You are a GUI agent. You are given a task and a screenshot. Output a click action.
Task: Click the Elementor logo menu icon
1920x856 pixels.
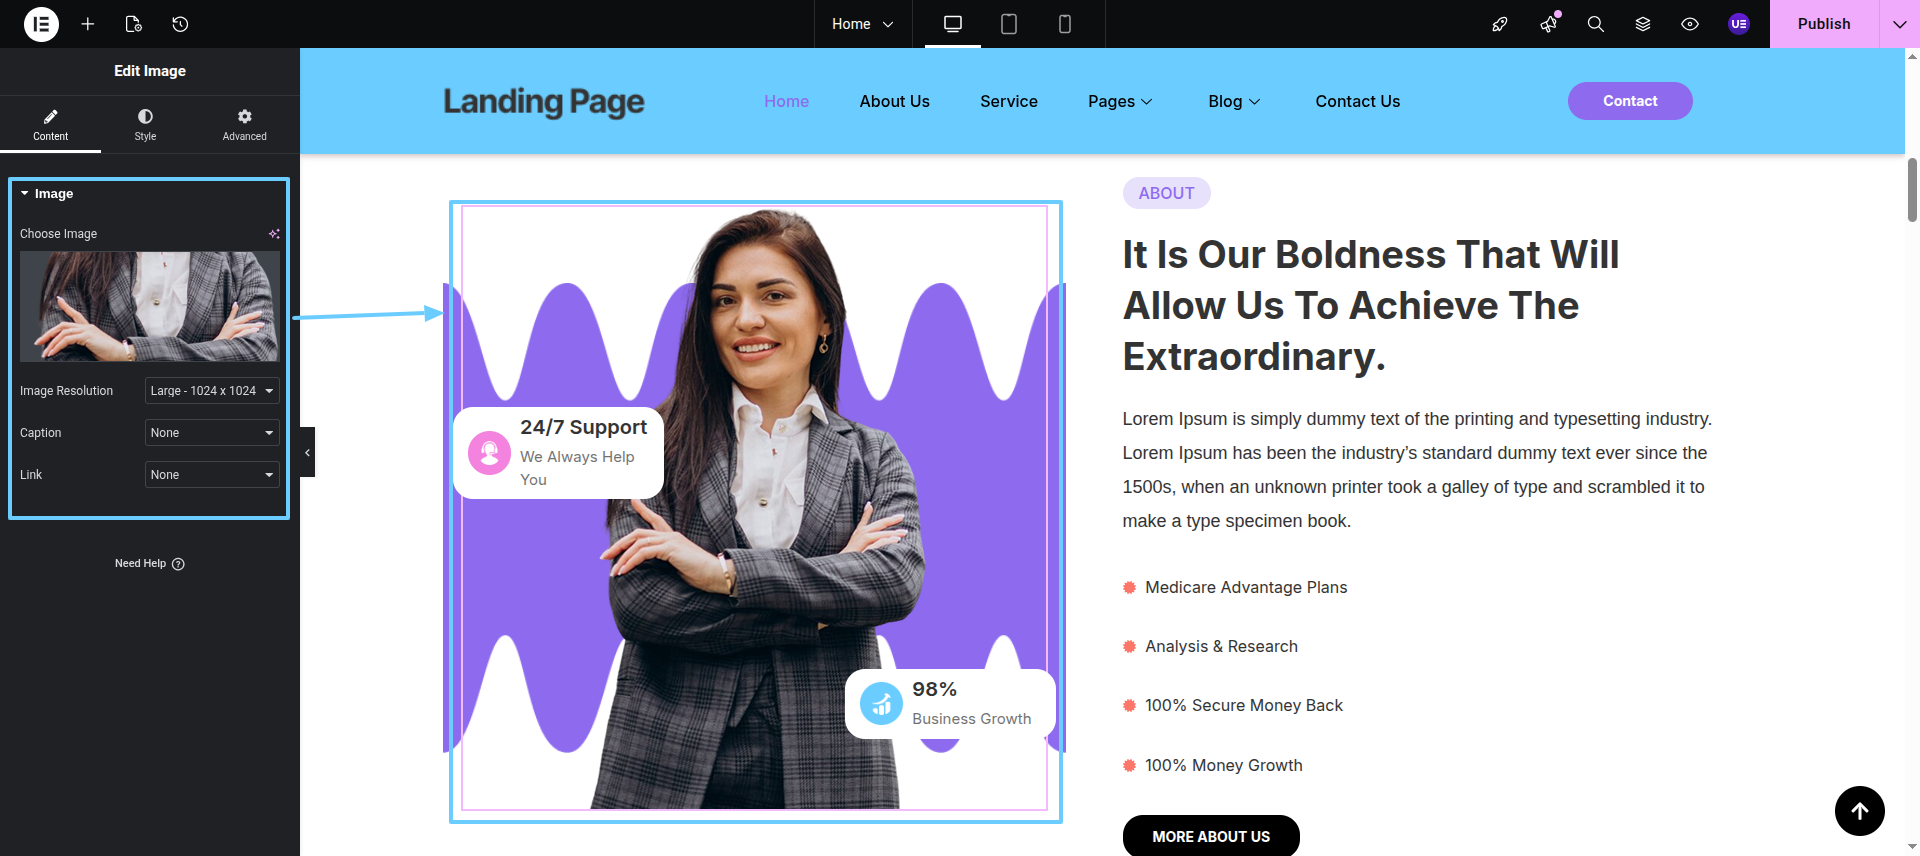click(x=41, y=24)
